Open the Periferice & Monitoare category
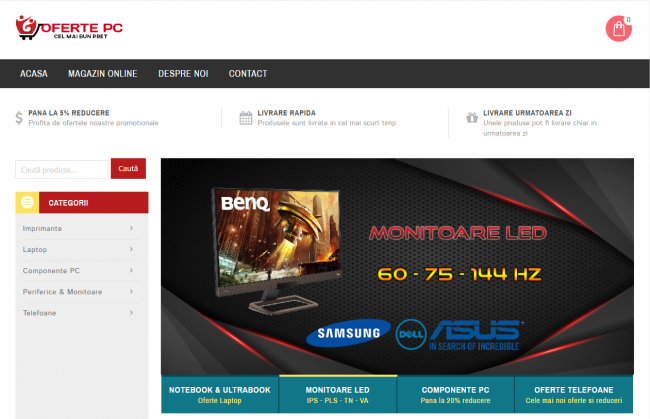Image resolution: width=650 pixels, height=419 pixels. [x=62, y=292]
